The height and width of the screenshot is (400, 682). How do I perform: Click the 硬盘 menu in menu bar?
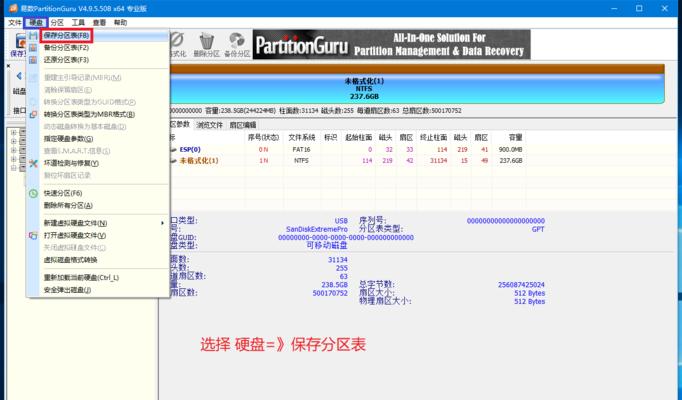click(36, 23)
